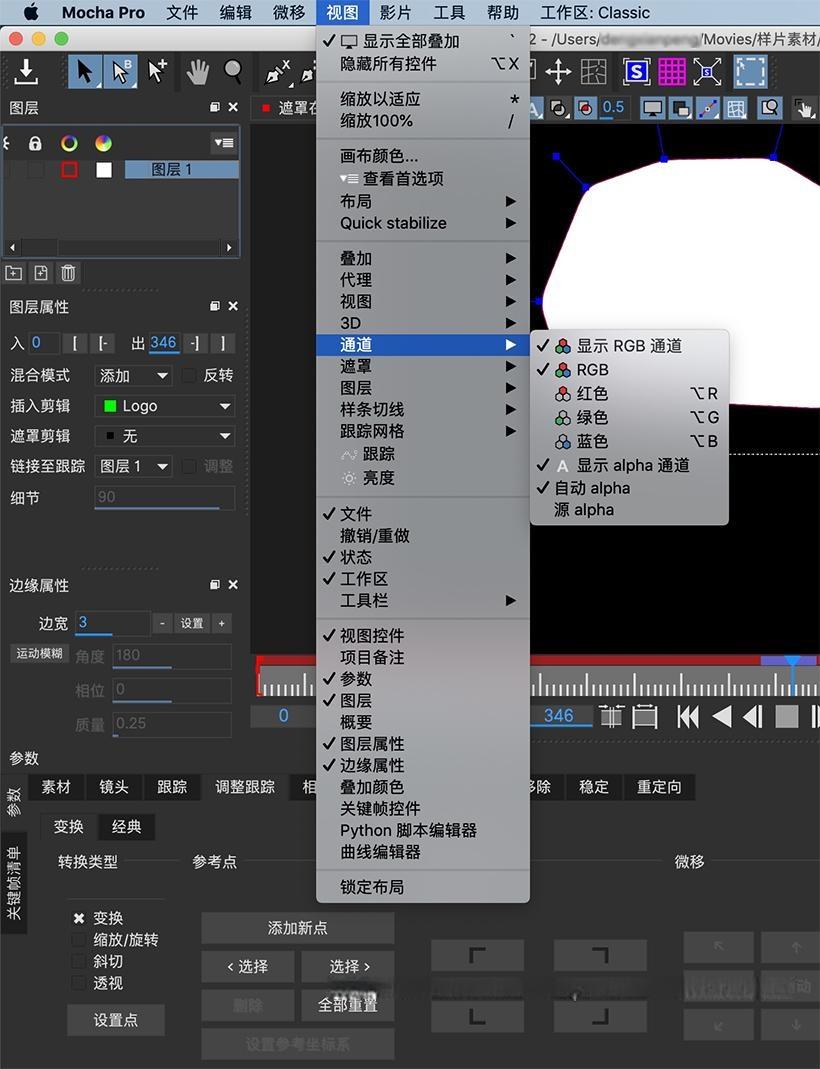Open the 插入剪辑 dropdown set to Logo
This screenshot has height=1069, width=820.
(164, 406)
